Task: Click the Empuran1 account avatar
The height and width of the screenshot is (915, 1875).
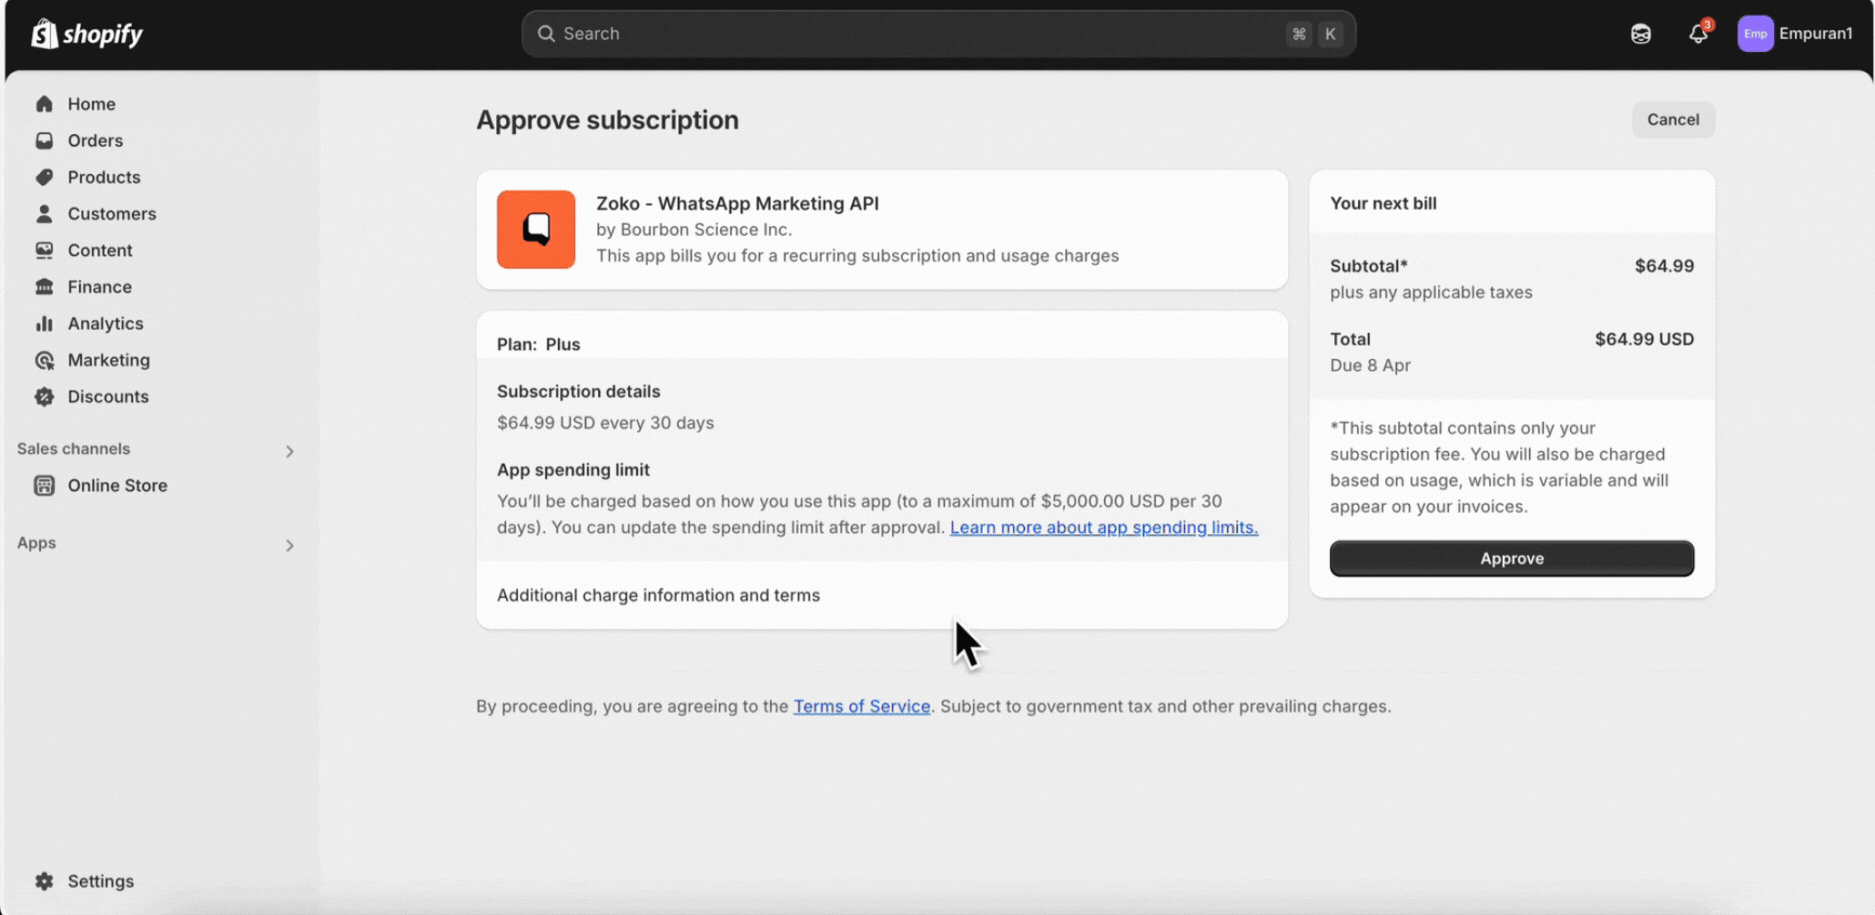Action: [x=1755, y=33]
